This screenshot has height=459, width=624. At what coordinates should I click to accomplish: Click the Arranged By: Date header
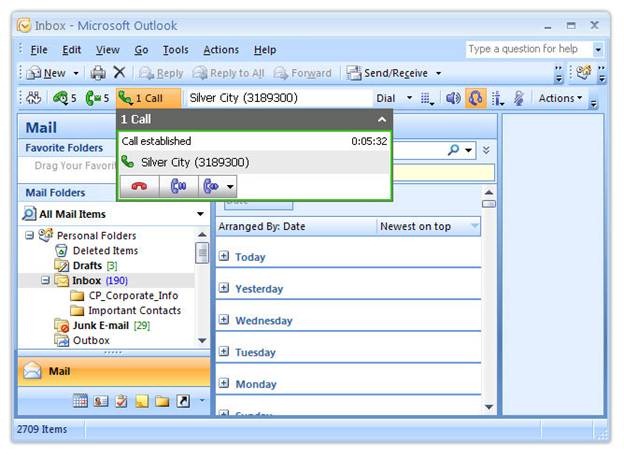coord(296,227)
